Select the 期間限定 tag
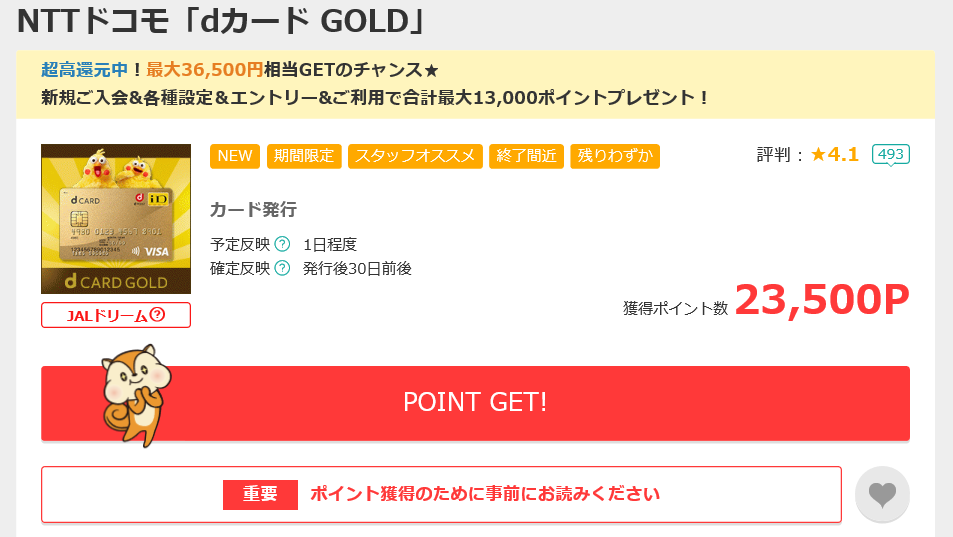This screenshot has width=953, height=537. (304, 156)
